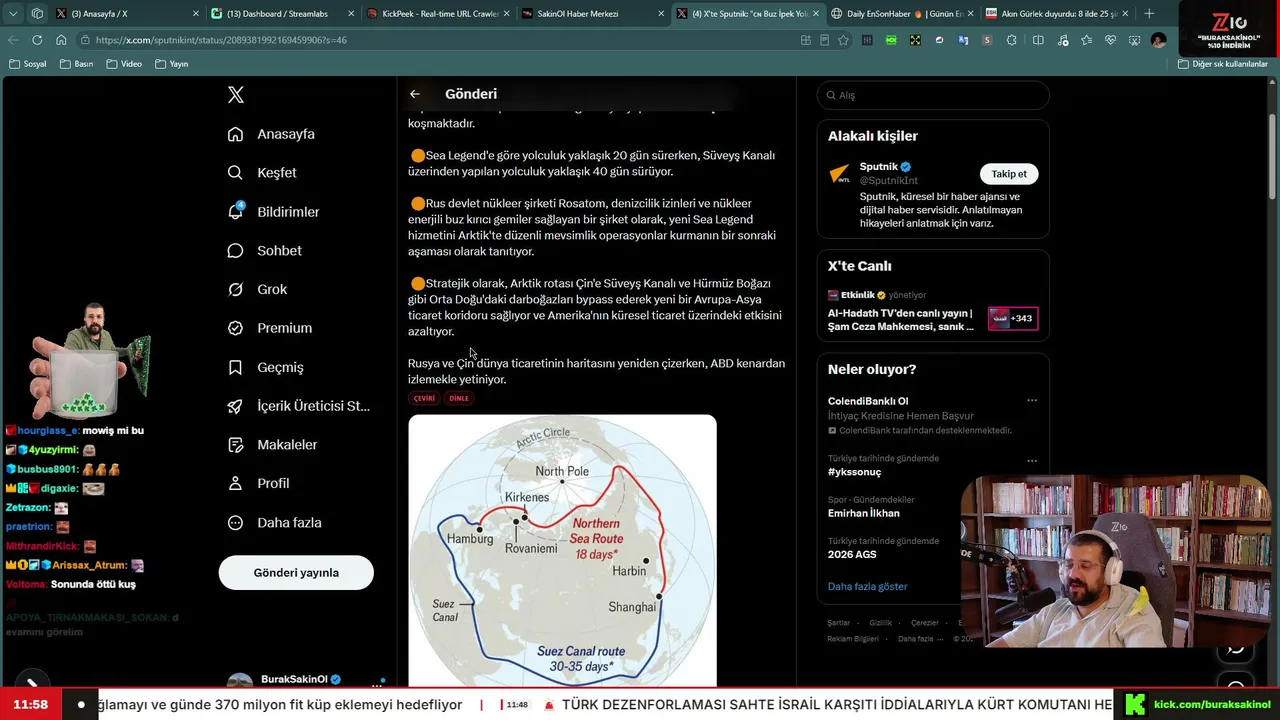The image size is (1280, 720).
Task: Open the Geçmiş bookmark icon
Action: (x=235, y=367)
